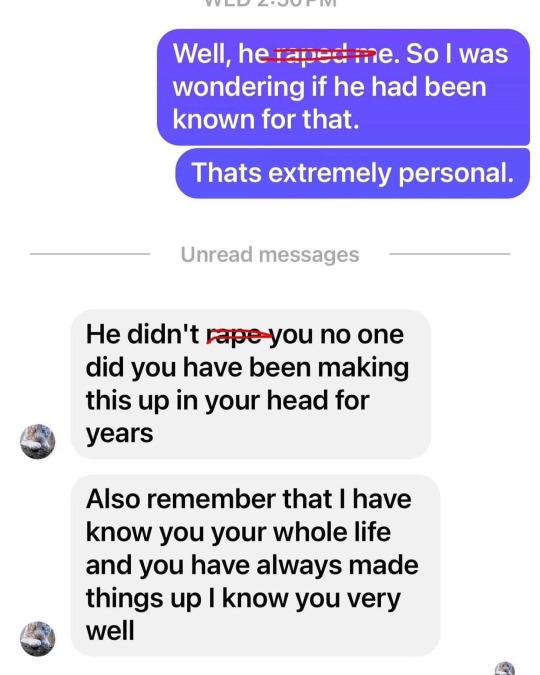Tap the 'know you your whole life' line
Viewport: 540px width, 675px height.
[238, 533]
